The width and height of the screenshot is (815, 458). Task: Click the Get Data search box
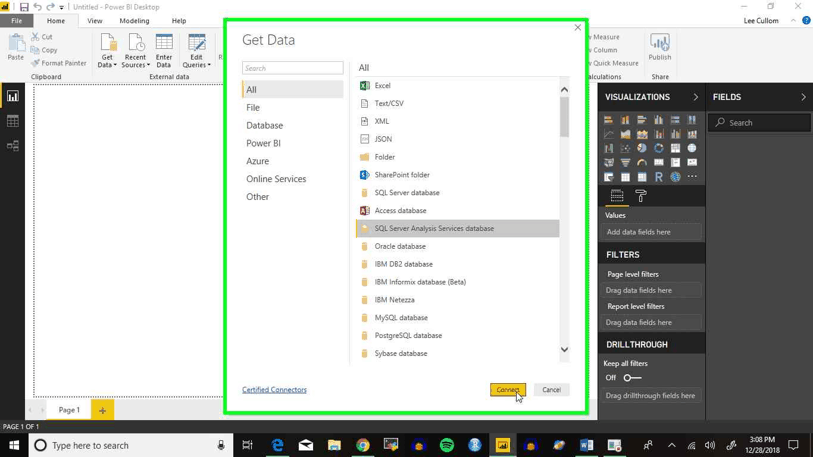click(x=293, y=68)
